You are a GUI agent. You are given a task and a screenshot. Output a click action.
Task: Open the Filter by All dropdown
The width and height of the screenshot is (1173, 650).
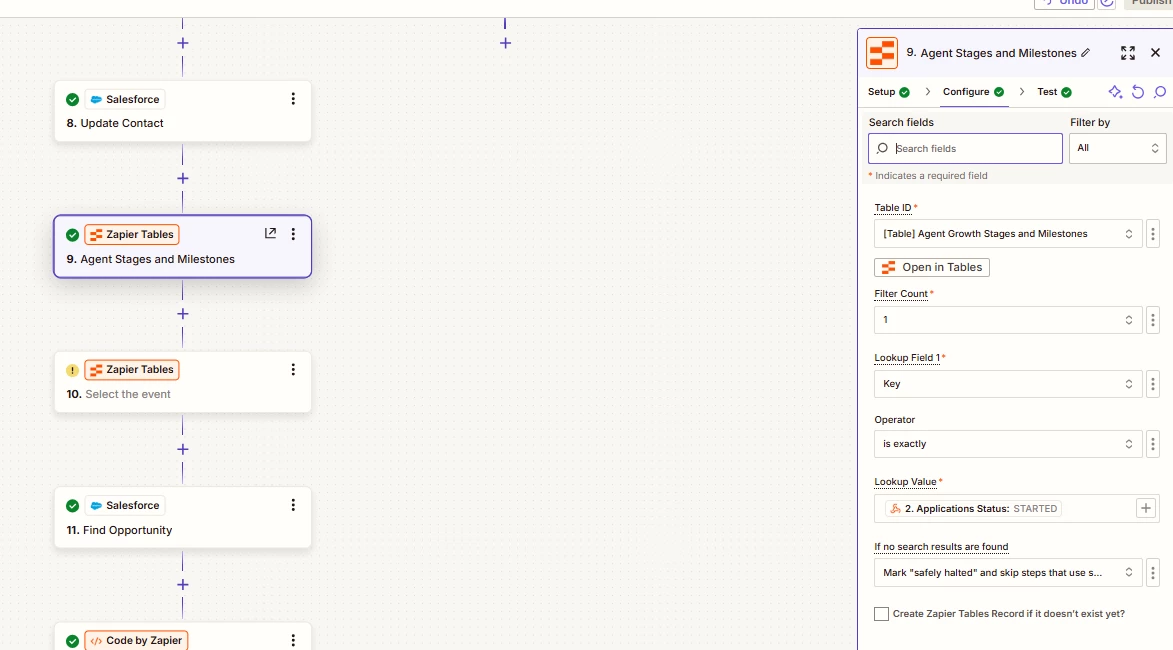pos(1117,148)
